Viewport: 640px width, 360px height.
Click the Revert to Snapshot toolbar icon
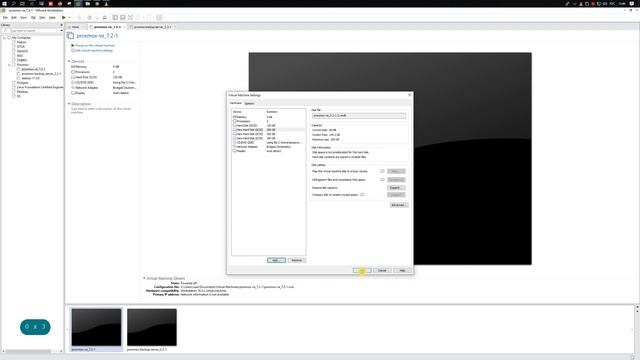click(x=97, y=18)
